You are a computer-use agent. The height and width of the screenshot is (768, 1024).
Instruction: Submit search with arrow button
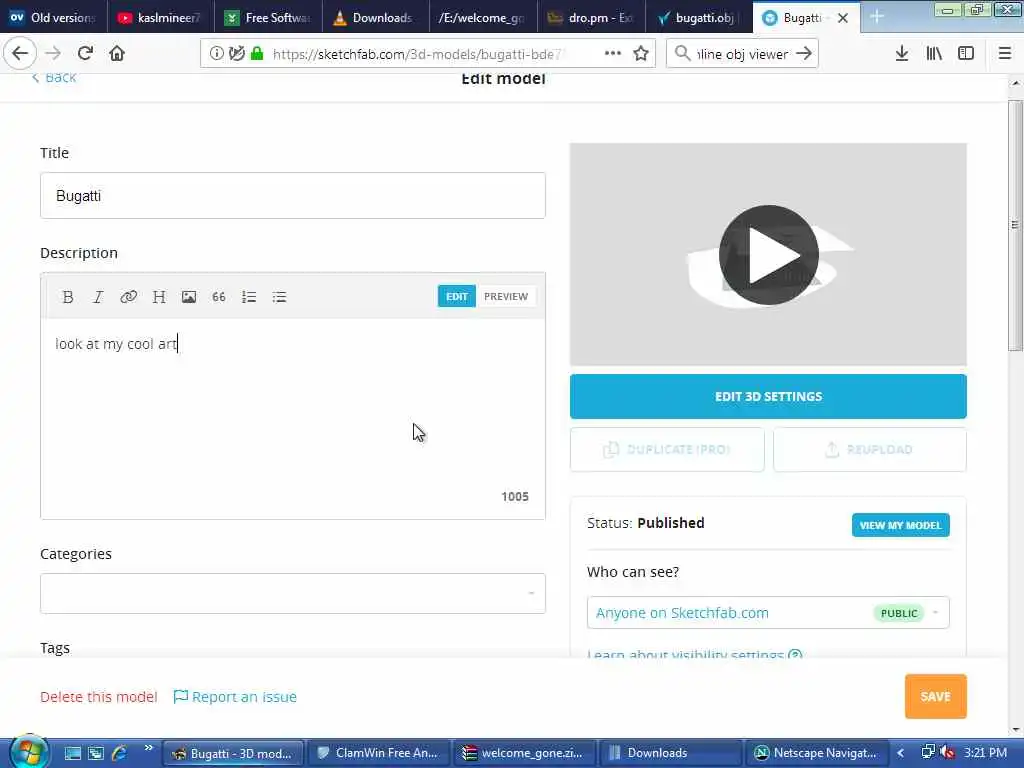tap(805, 54)
